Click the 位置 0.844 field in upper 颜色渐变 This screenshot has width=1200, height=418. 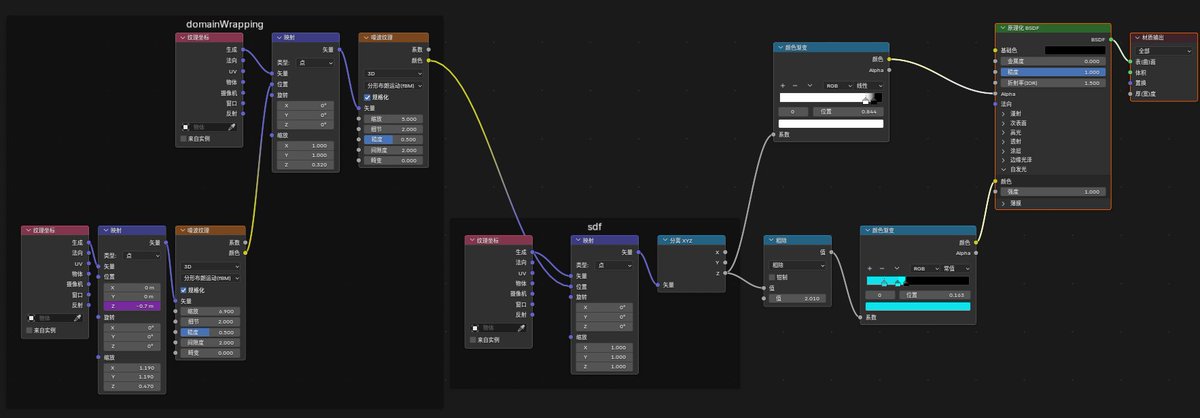pos(846,111)
